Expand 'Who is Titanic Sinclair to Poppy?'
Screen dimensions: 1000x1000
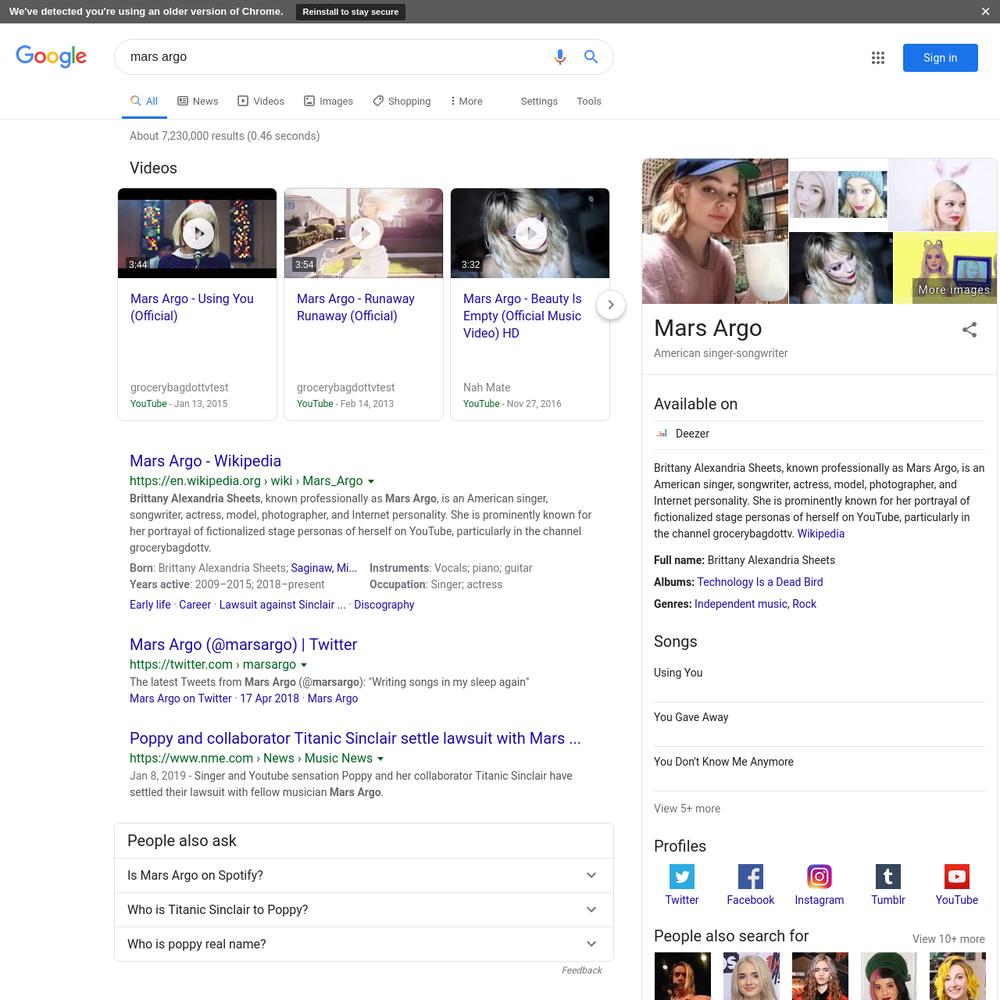[364, 909]
